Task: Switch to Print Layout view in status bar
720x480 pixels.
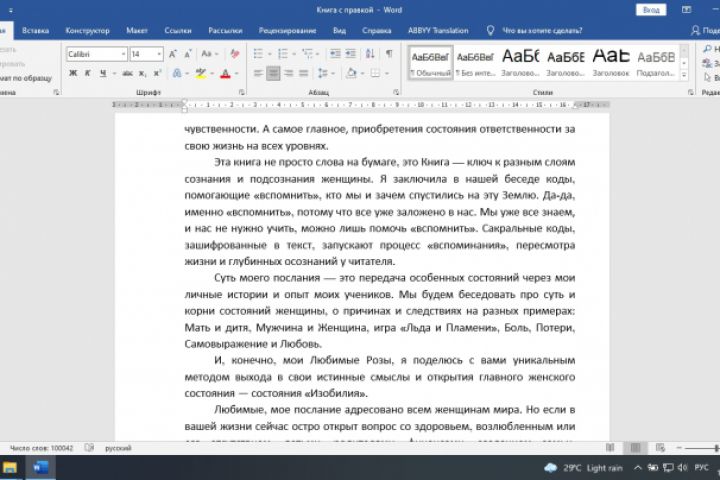Action: (636, 447)
